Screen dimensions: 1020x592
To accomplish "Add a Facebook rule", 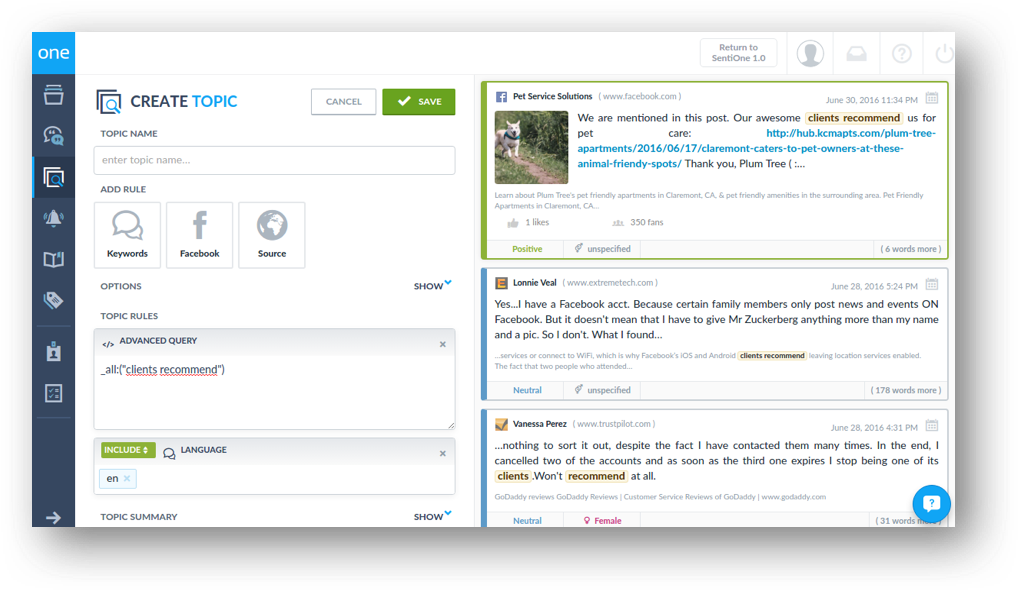I will [x=200, y=235].
